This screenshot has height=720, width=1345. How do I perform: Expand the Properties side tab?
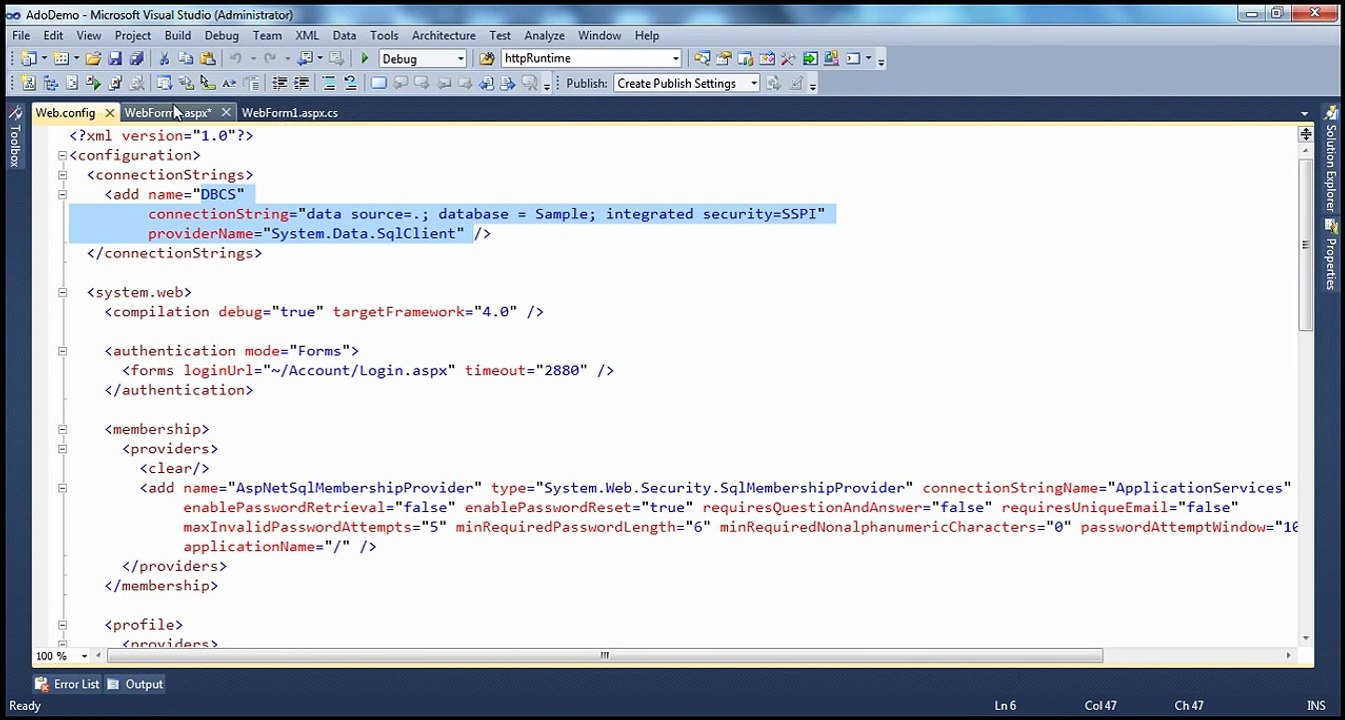pos(1330,255)
